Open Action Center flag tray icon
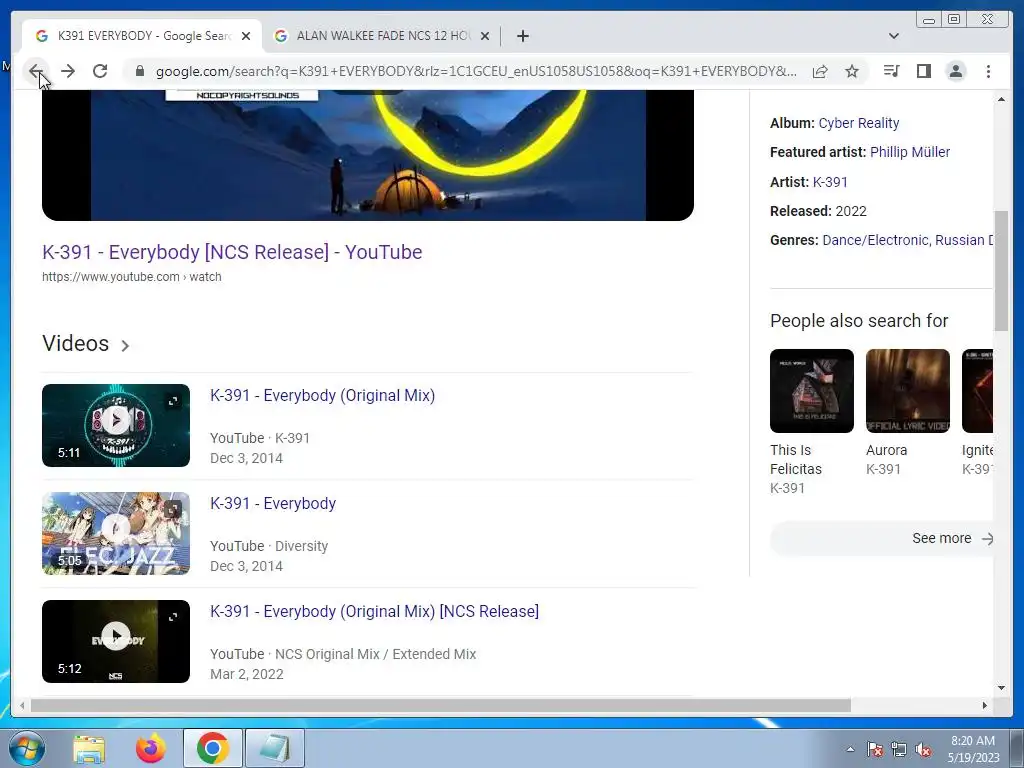 (x=875, y=749)
